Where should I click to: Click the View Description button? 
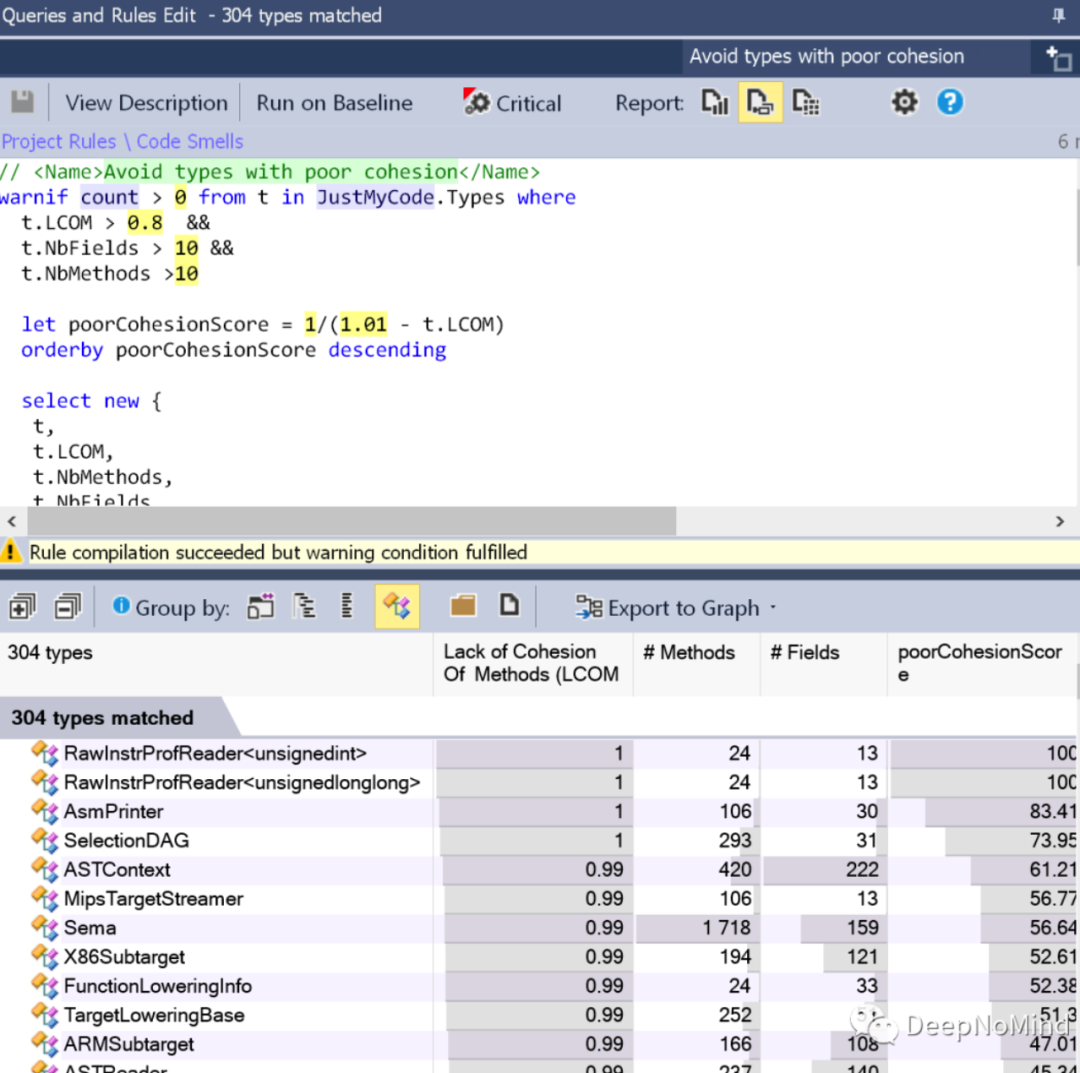pos(145,101)
